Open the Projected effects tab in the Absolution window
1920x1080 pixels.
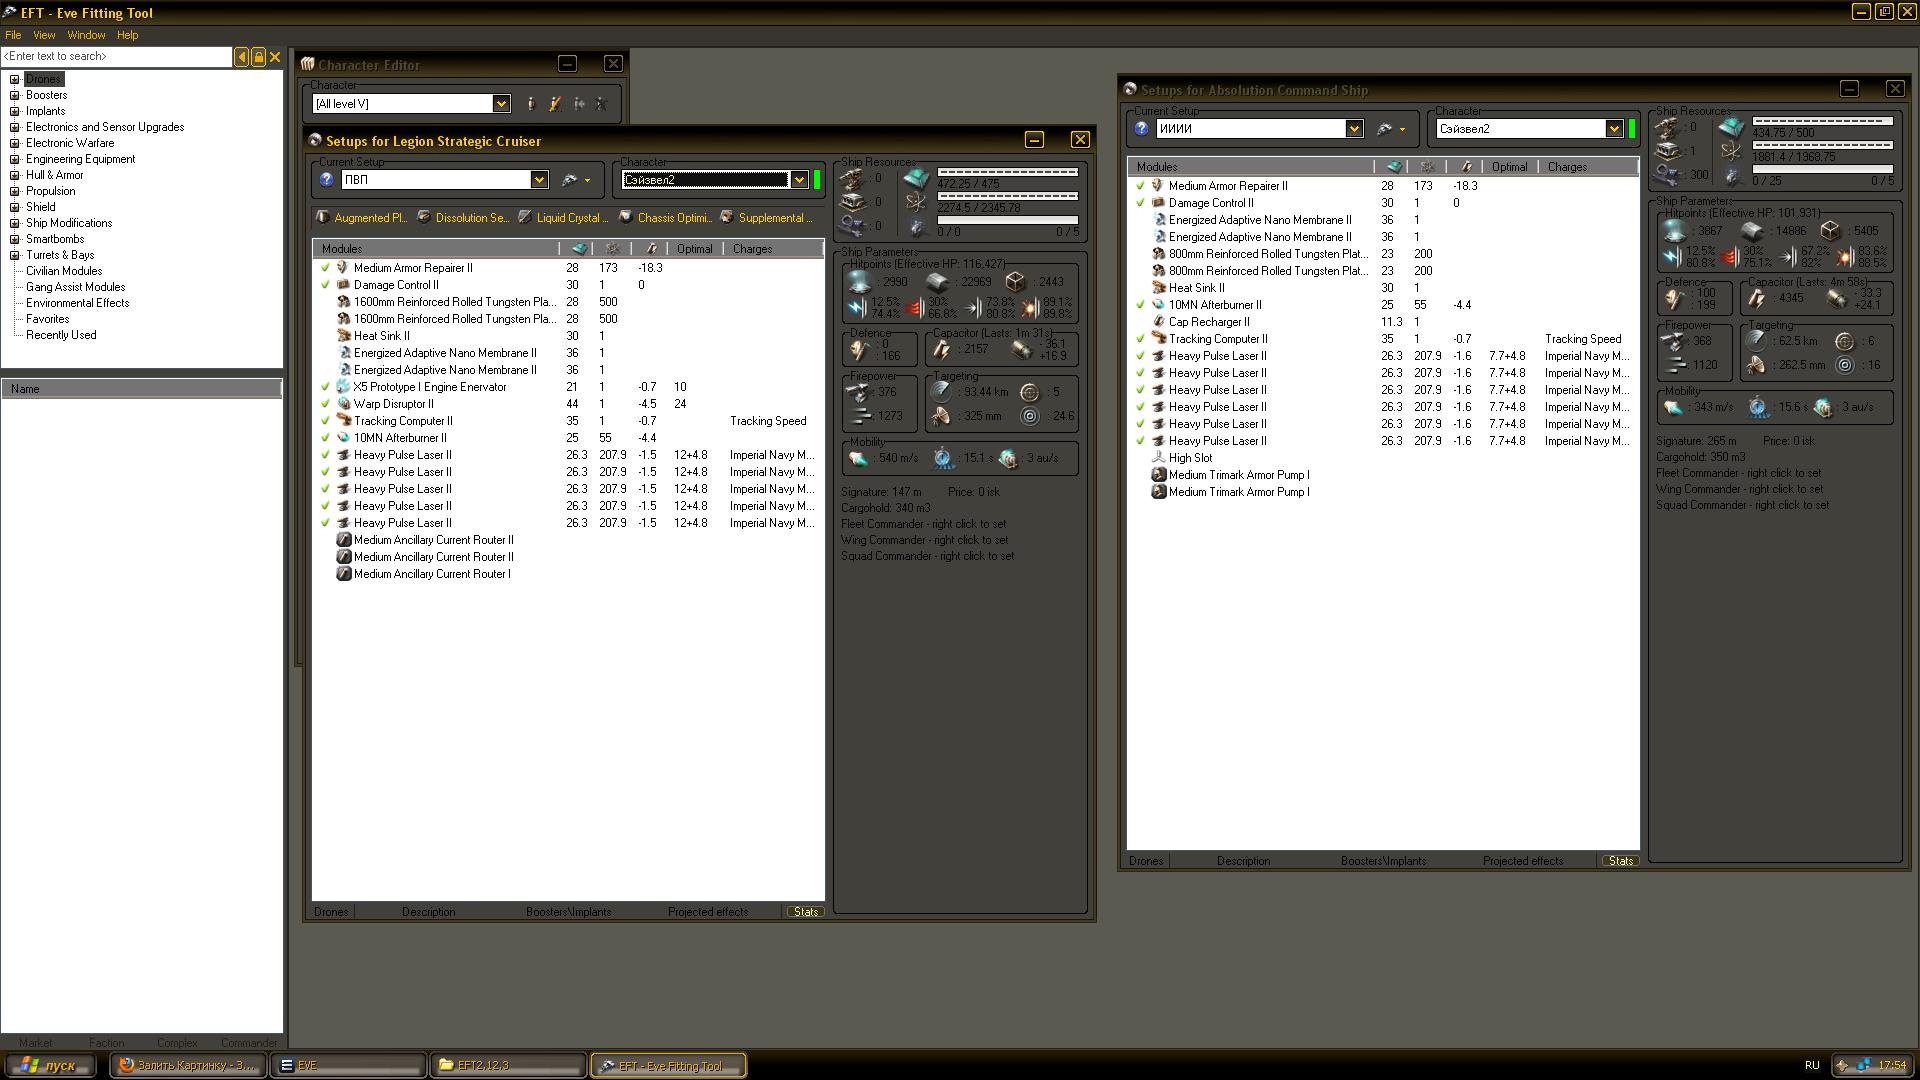pyautogui.click(x=1522, y=861)
